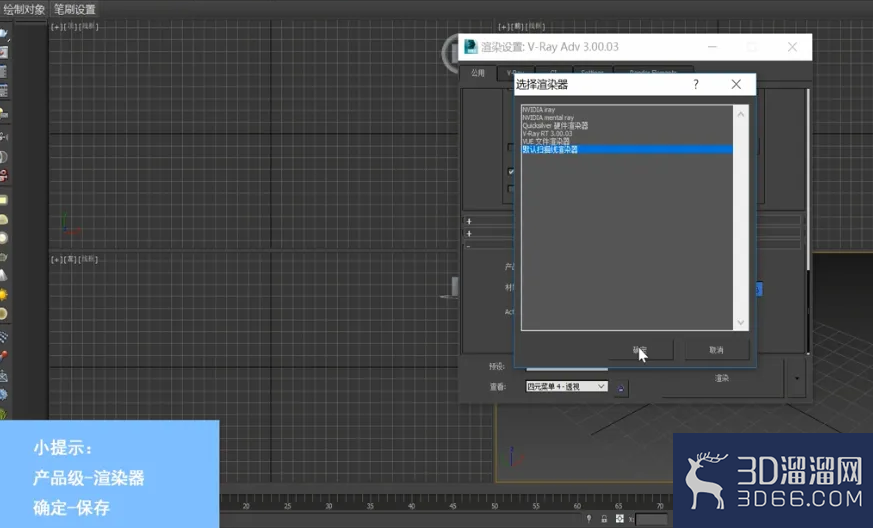This screenshot has width=873, height=528.
Task: Open 查看 viewport dropdown 四元菜单 4 - 透视
Action: click(567, 386)
